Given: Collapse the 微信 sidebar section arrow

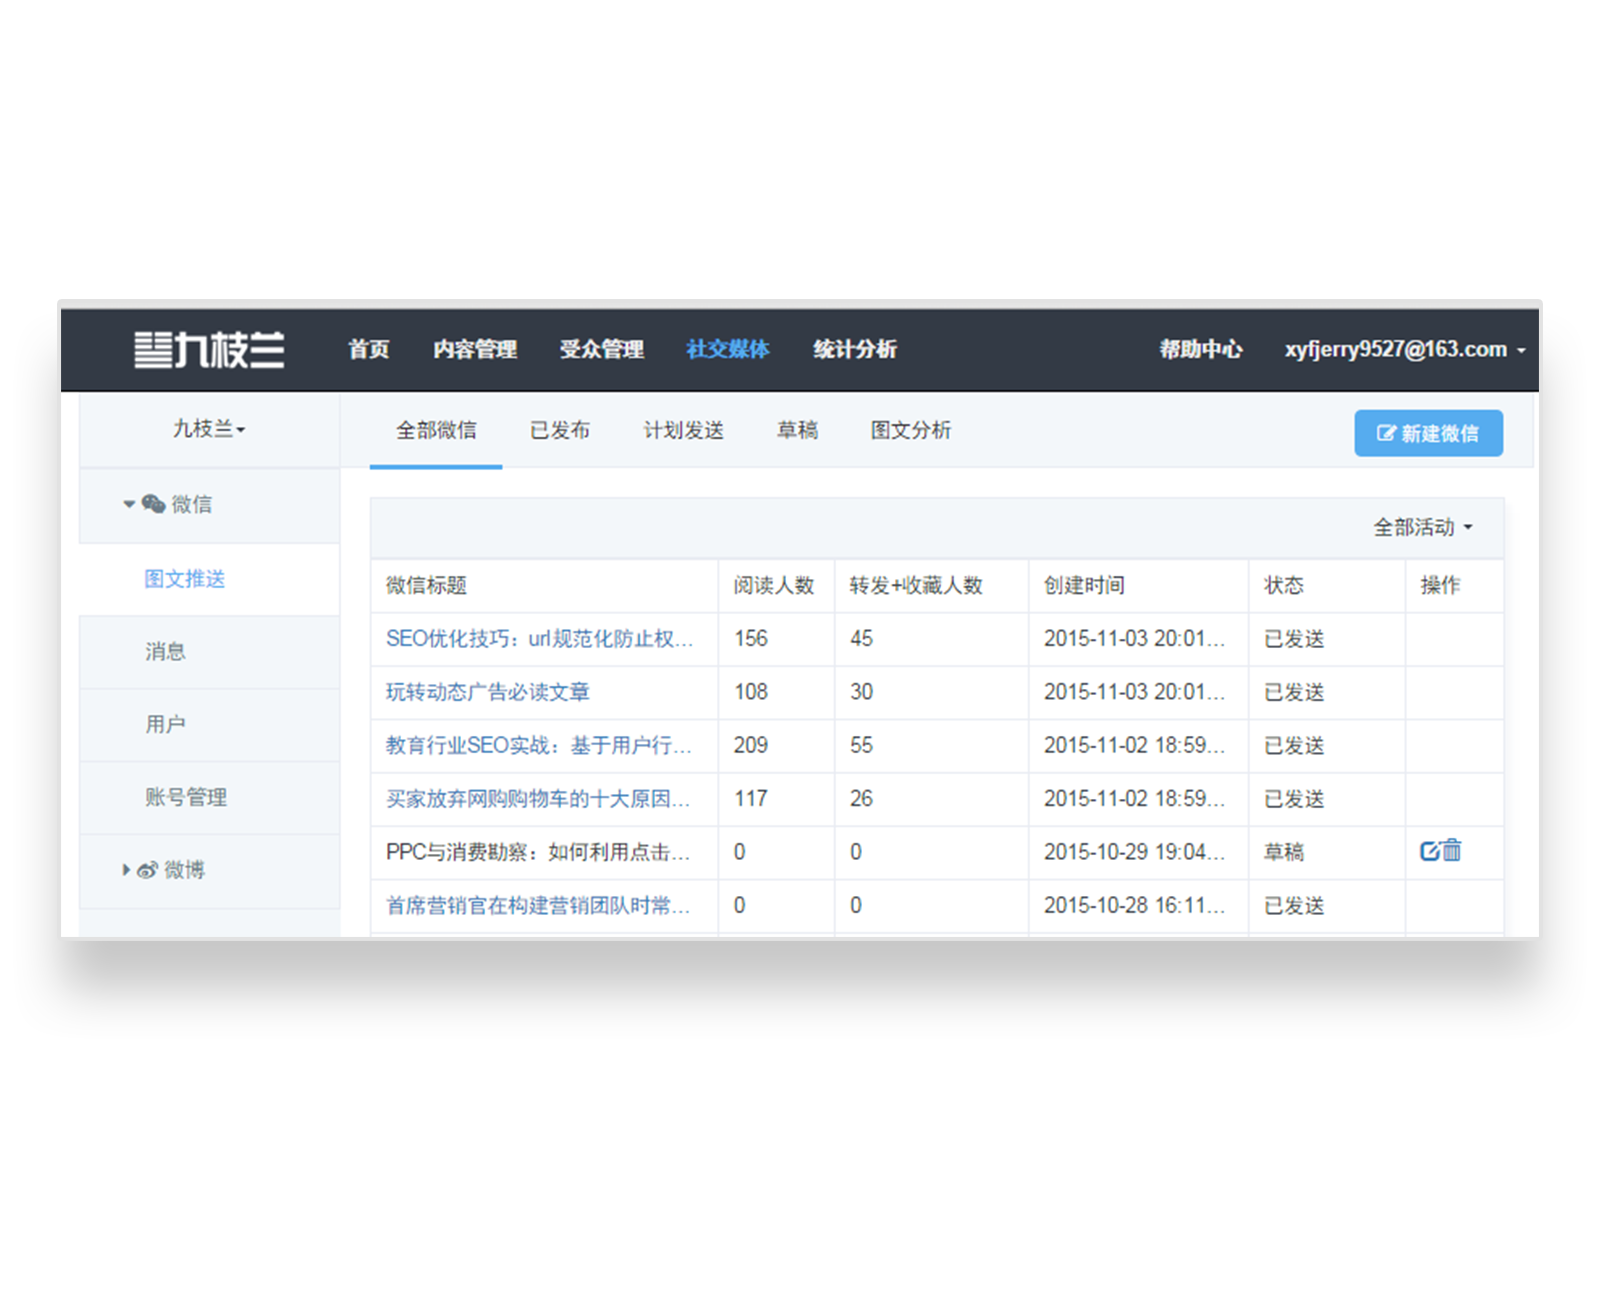Looking at the screenshot, I should tap(129, 504).
